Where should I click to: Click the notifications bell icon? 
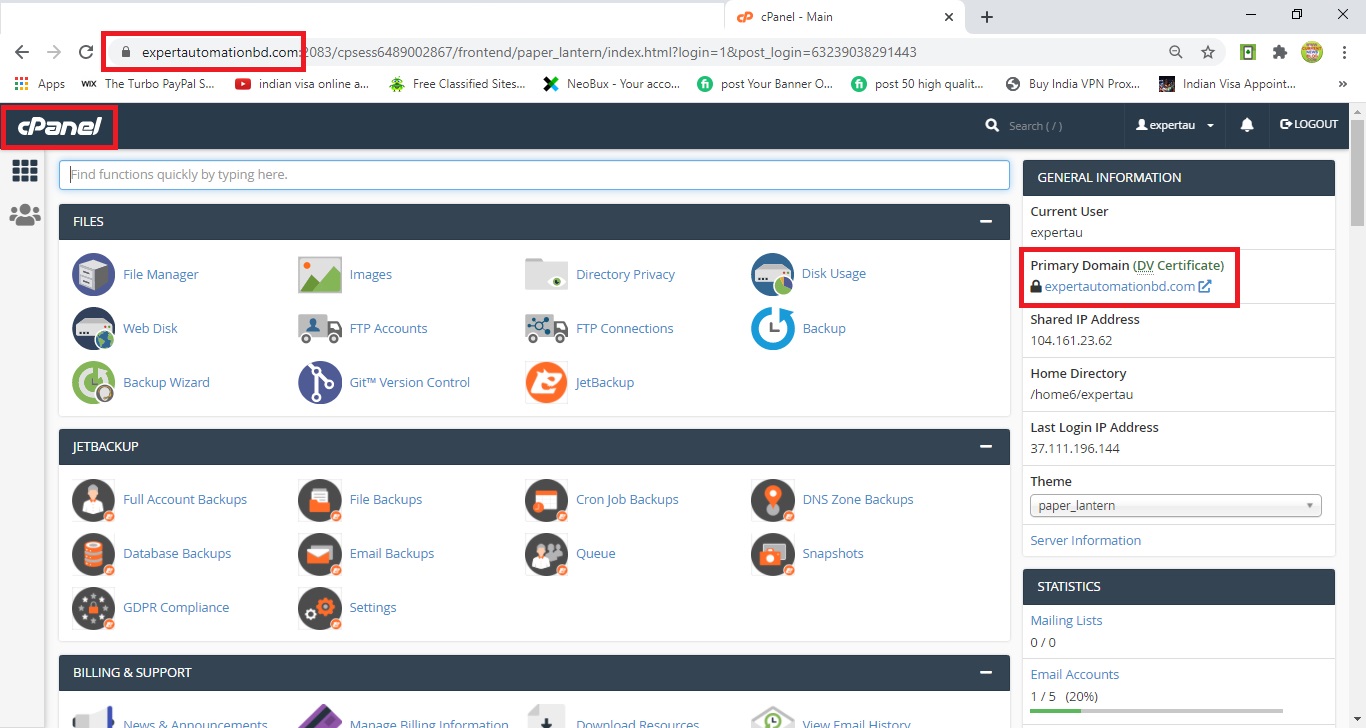[1247, 125]
